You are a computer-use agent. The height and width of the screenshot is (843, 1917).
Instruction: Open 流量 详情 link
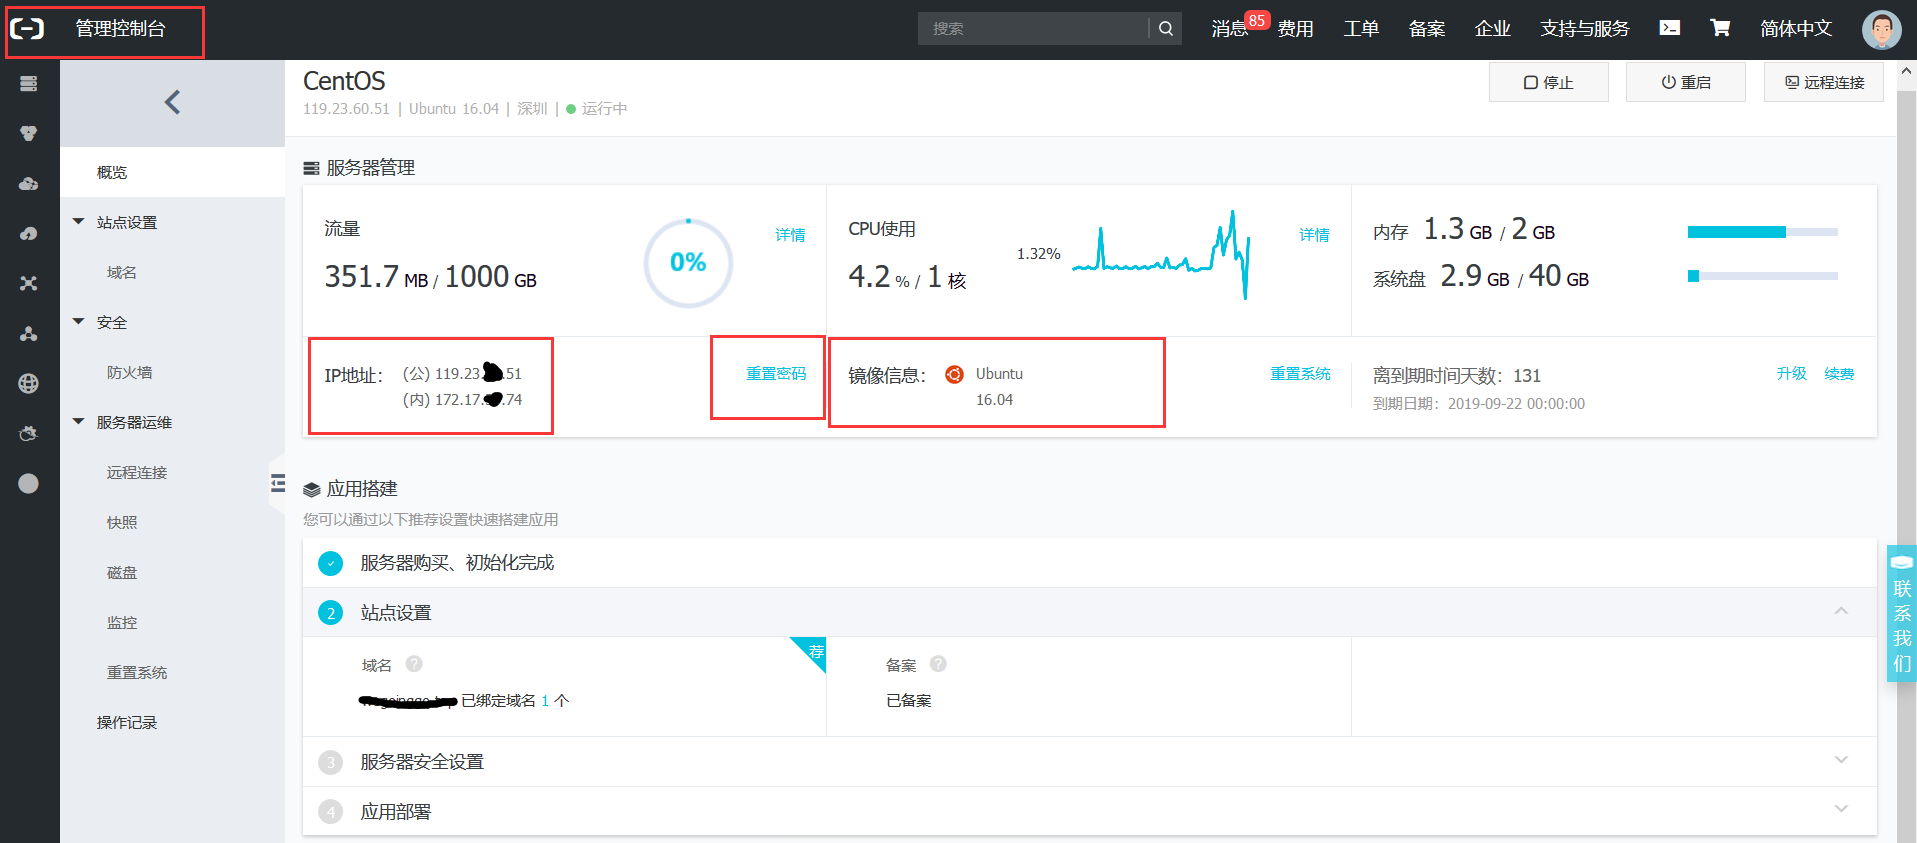(x=790, y=234)
